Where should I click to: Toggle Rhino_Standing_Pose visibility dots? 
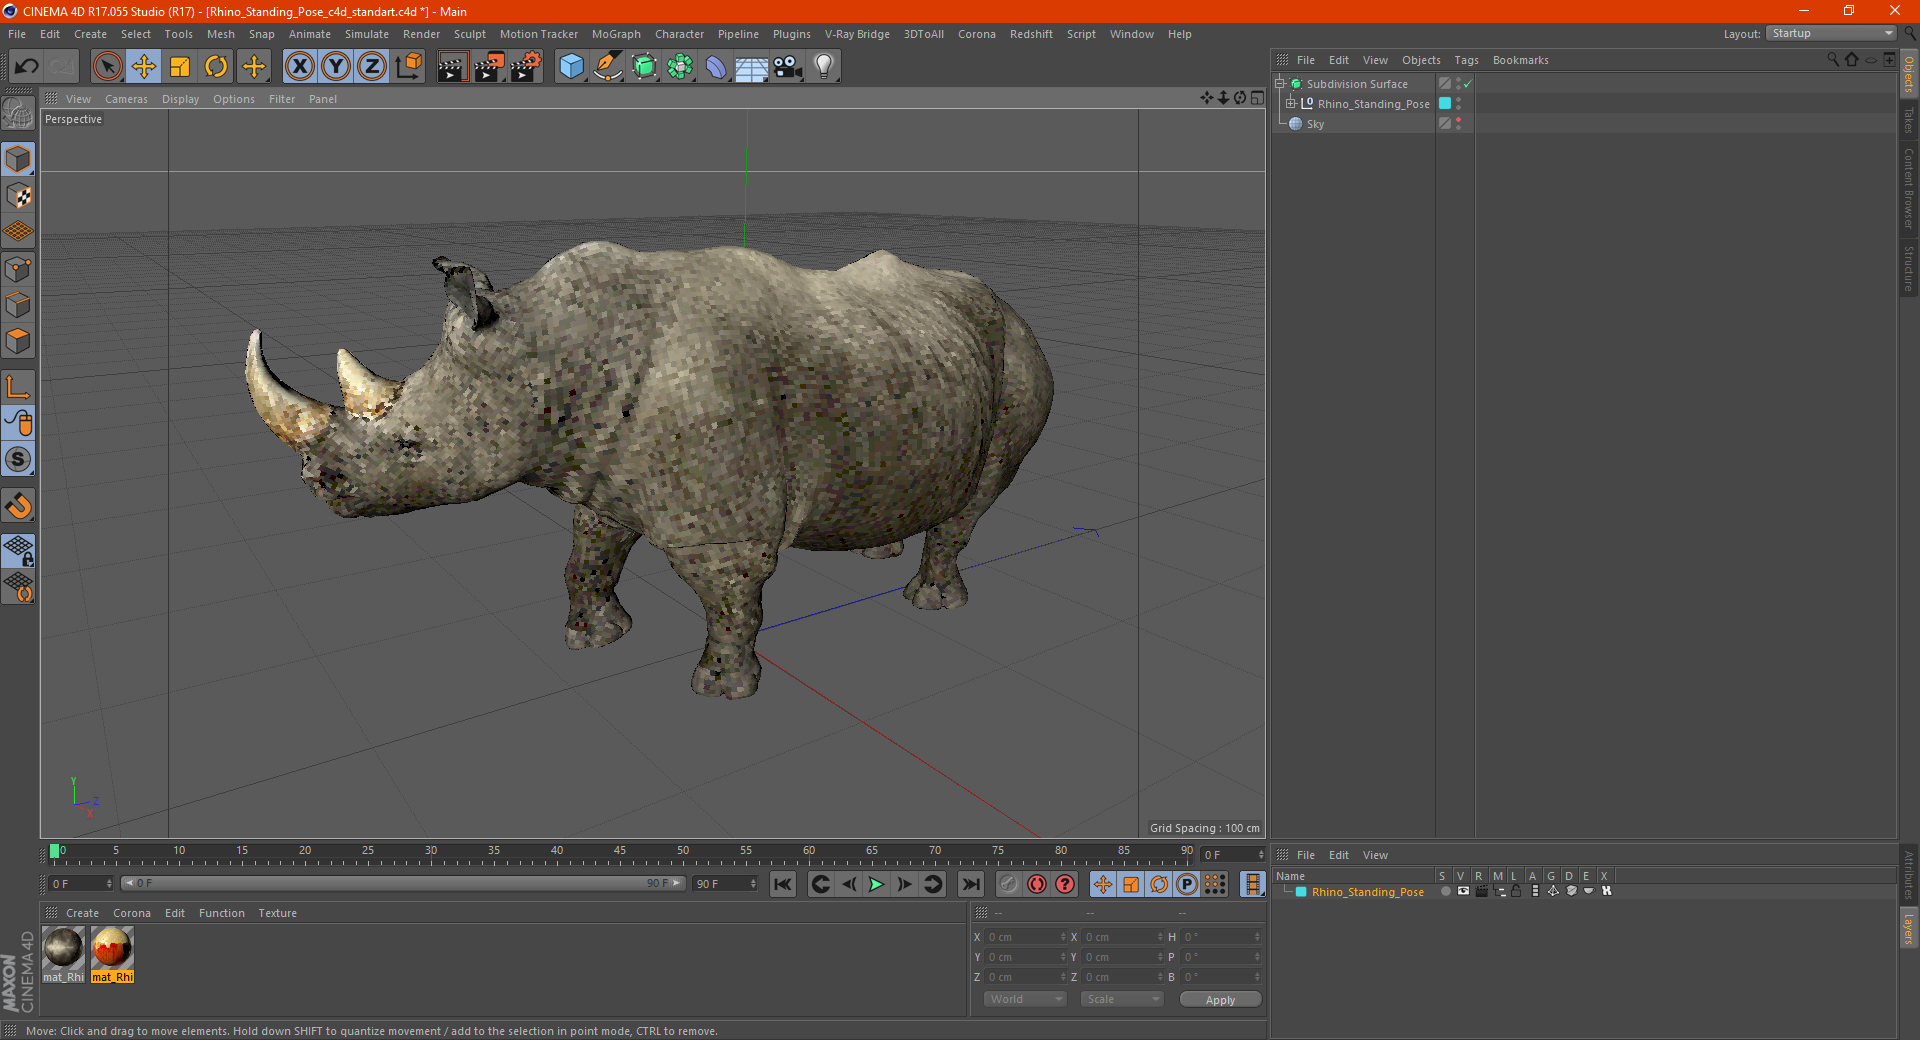pos(1459,104)
